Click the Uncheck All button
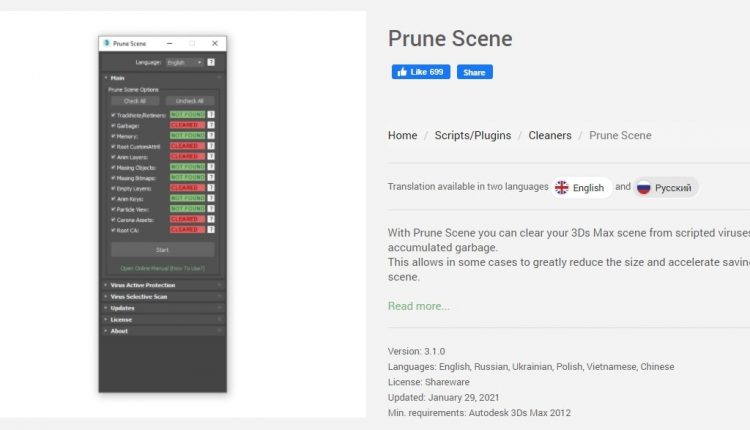The image size is (750, 430). (190, 101)
